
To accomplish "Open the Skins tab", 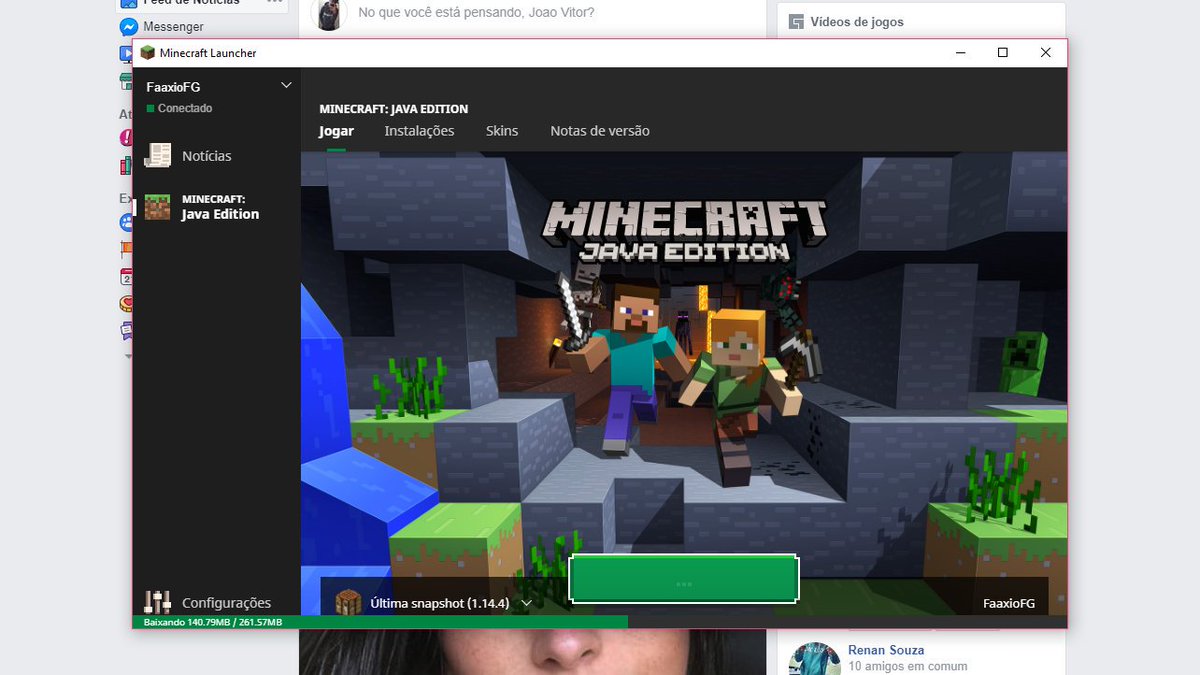I will (502, 131).
